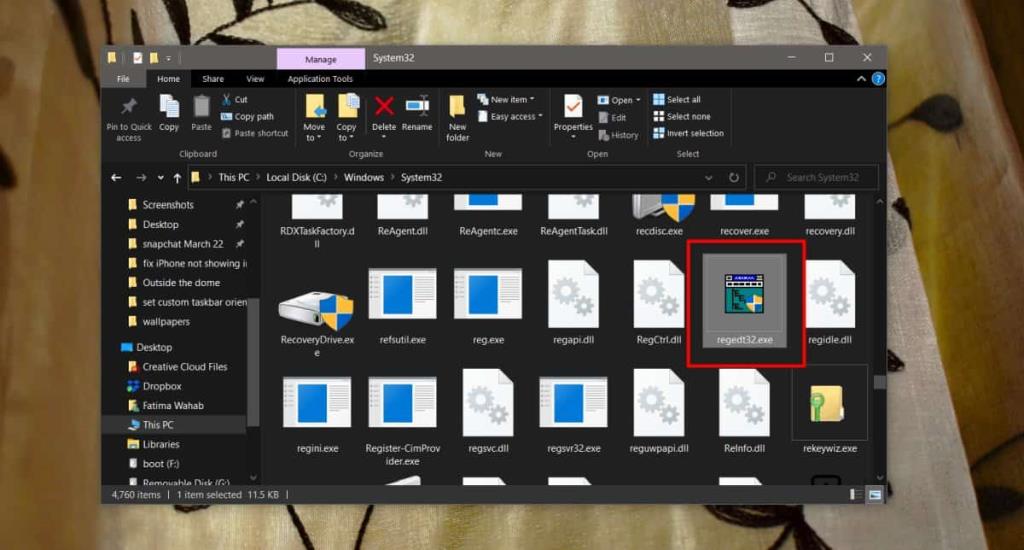
Task: Select the reg.exe file icon
Action: click(x=488, y=295)
